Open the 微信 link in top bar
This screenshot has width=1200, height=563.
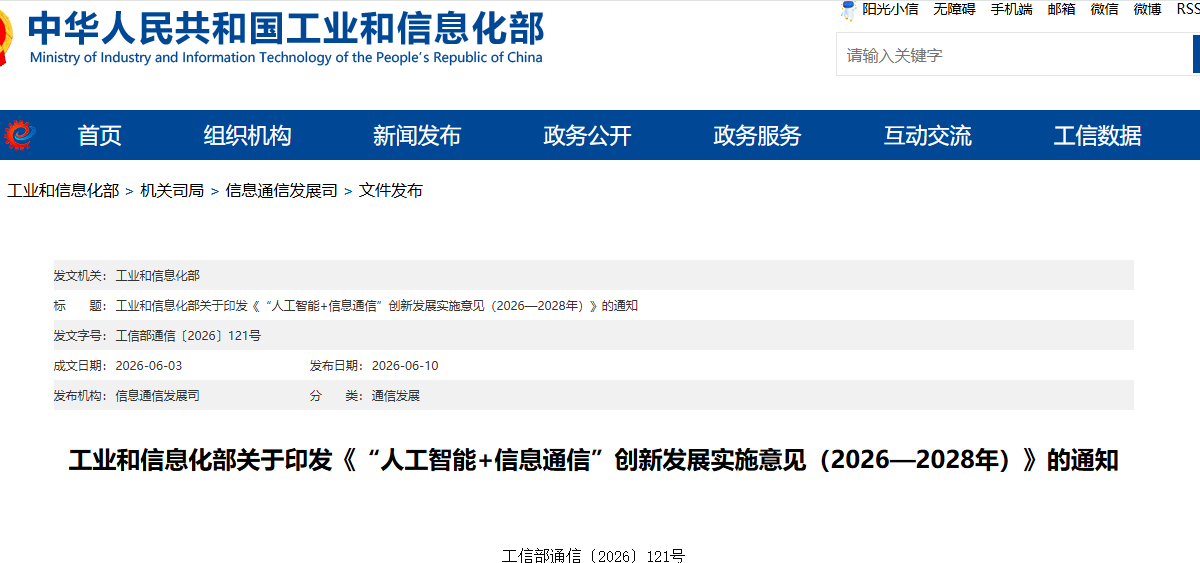1104,9
